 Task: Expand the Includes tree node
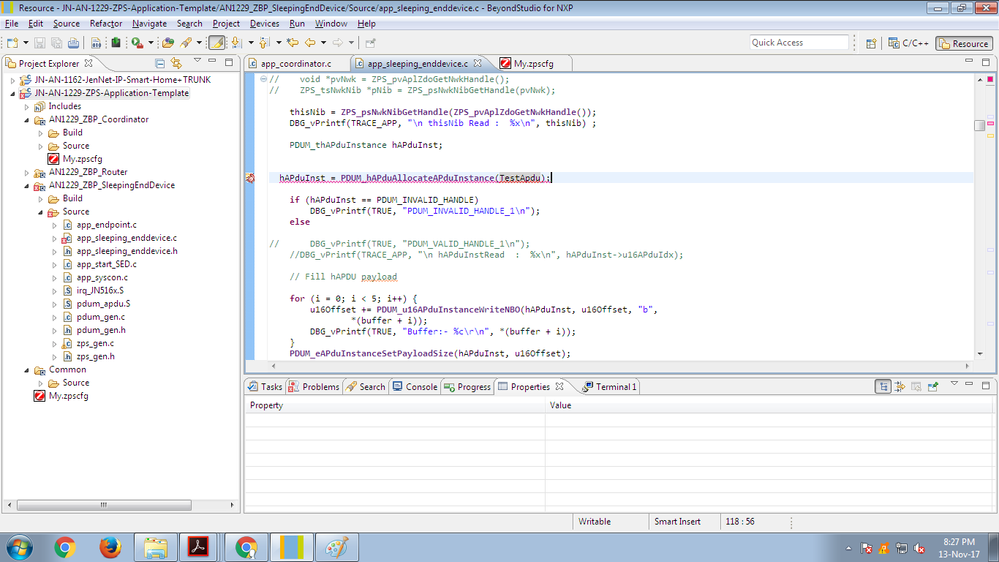27,107
